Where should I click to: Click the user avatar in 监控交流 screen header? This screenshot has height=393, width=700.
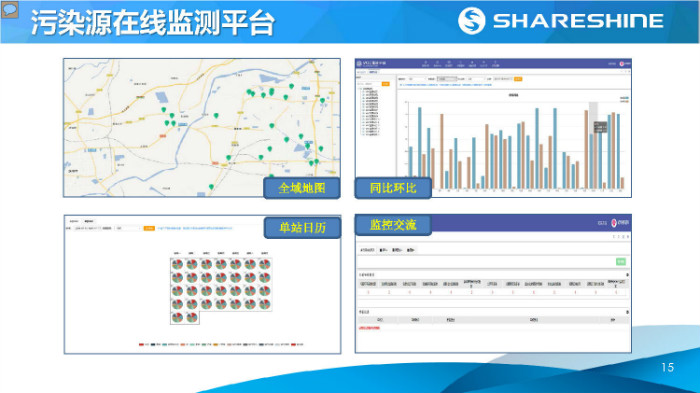coord(614,222)
